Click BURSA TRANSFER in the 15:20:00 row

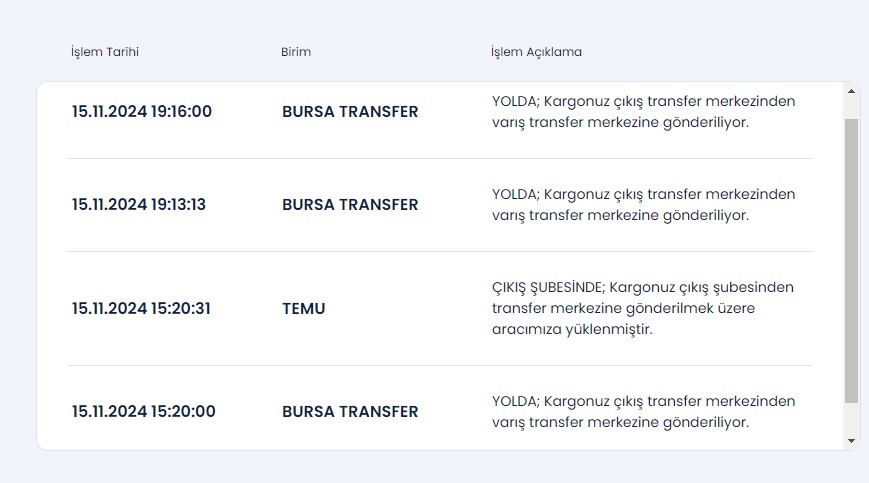350,411
